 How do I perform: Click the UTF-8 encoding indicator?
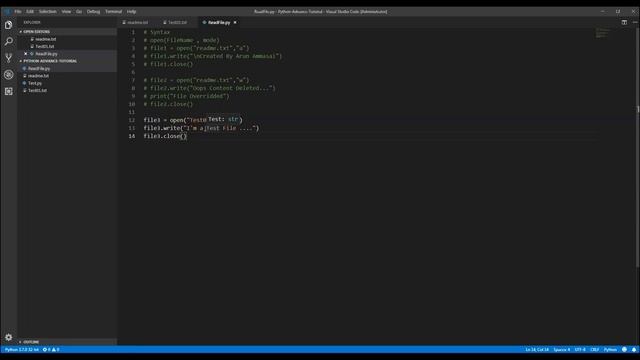580,350
